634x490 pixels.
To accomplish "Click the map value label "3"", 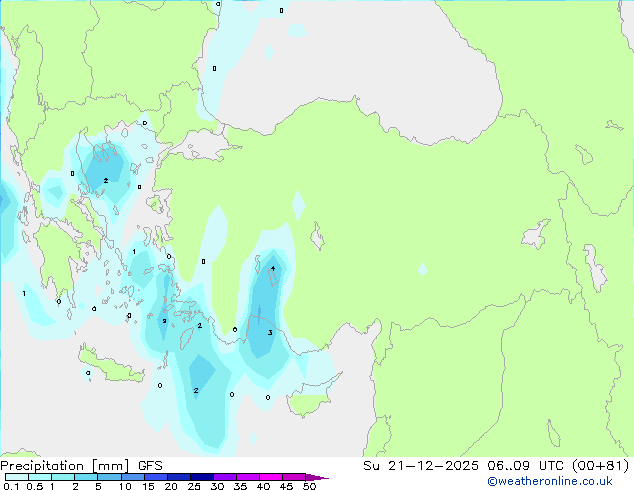I will 270,333.
